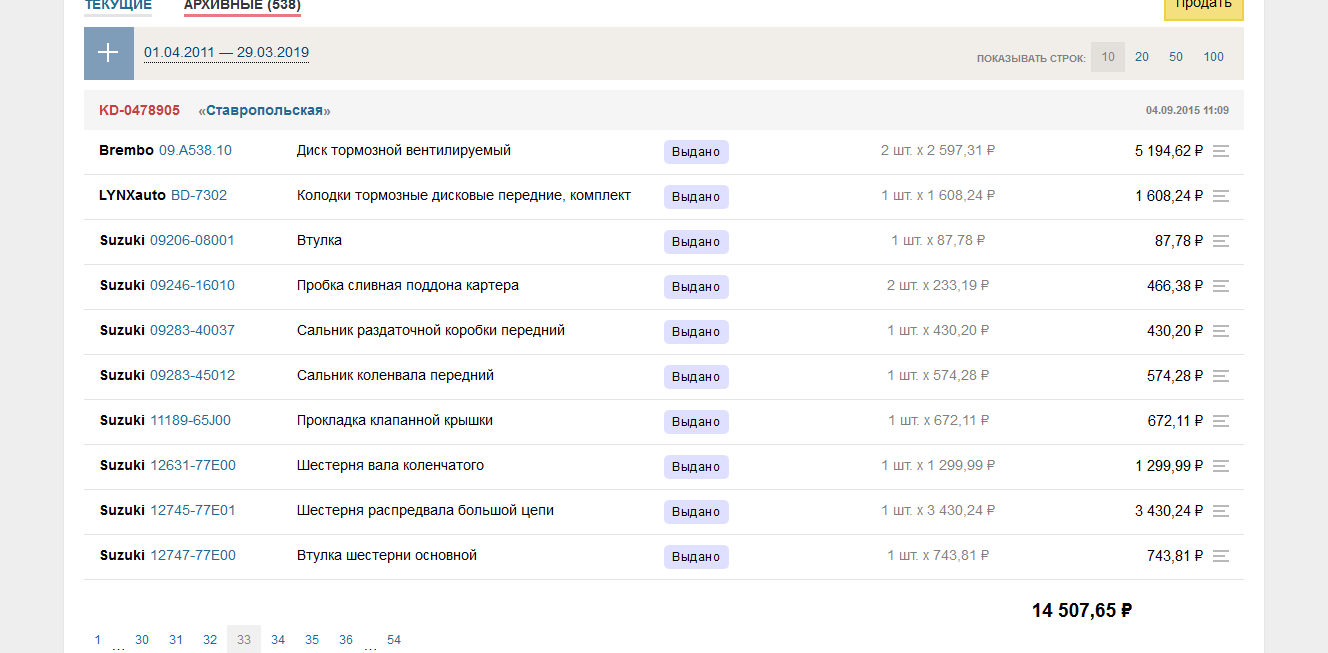1328x653 pixels.
Task: Show 10 rows per page
Action: [1108, 57]
